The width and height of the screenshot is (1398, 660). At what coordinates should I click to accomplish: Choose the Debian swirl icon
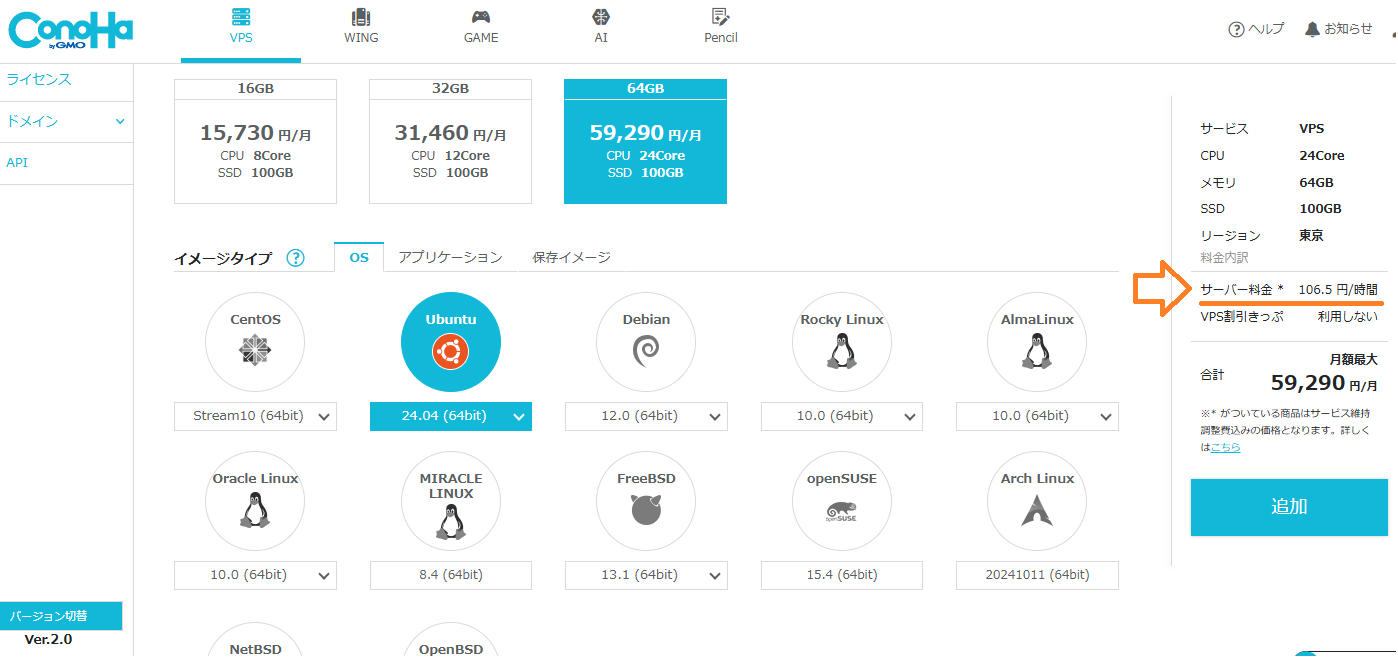[x=646, y=351]
